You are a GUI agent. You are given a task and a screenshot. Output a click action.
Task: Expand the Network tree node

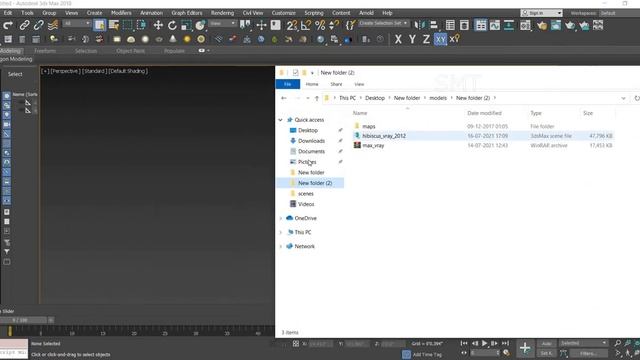(280, 247)
